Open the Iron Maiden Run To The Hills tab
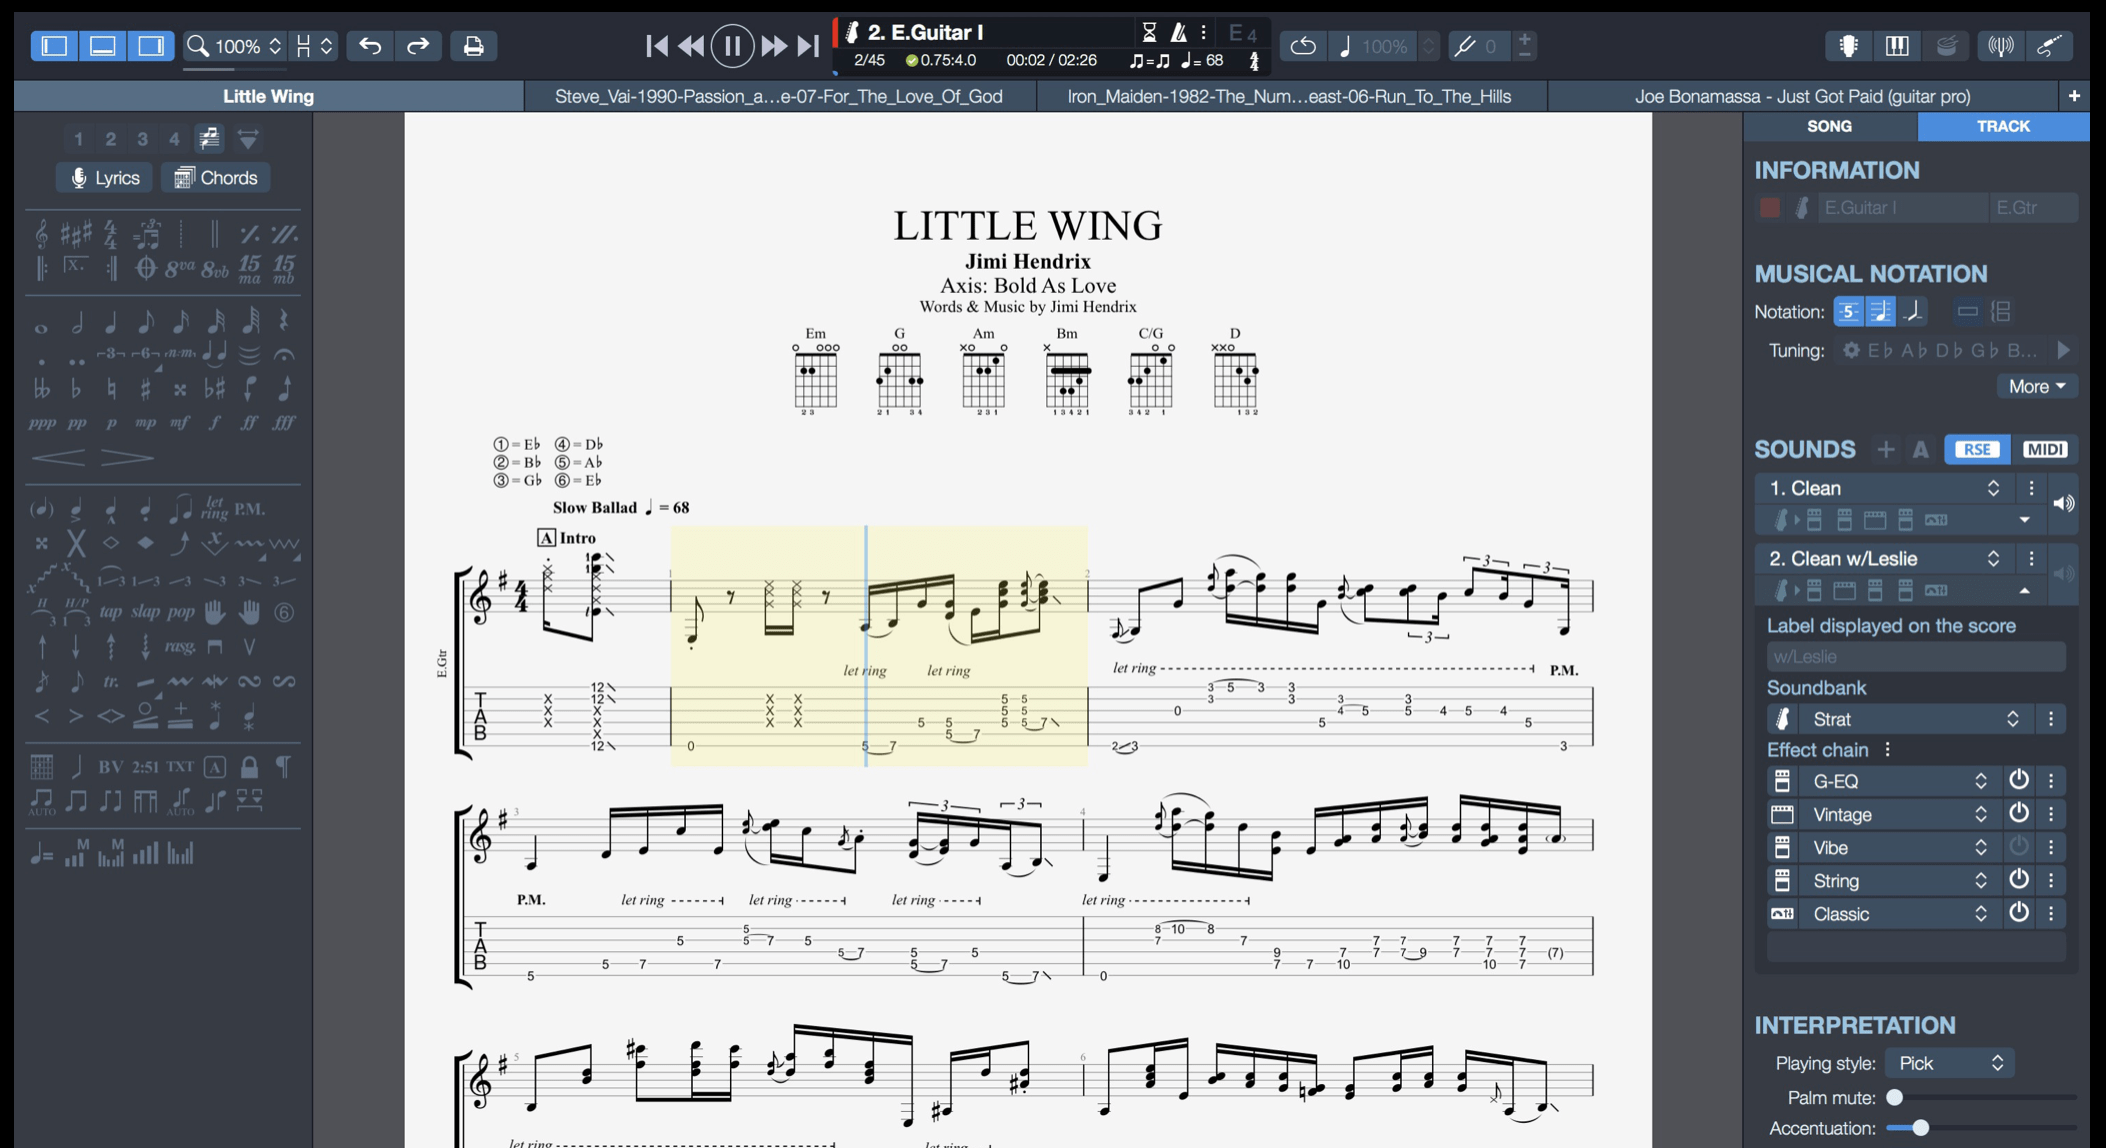The width and height of the screenshot is (2106, 1148). 1290,96
